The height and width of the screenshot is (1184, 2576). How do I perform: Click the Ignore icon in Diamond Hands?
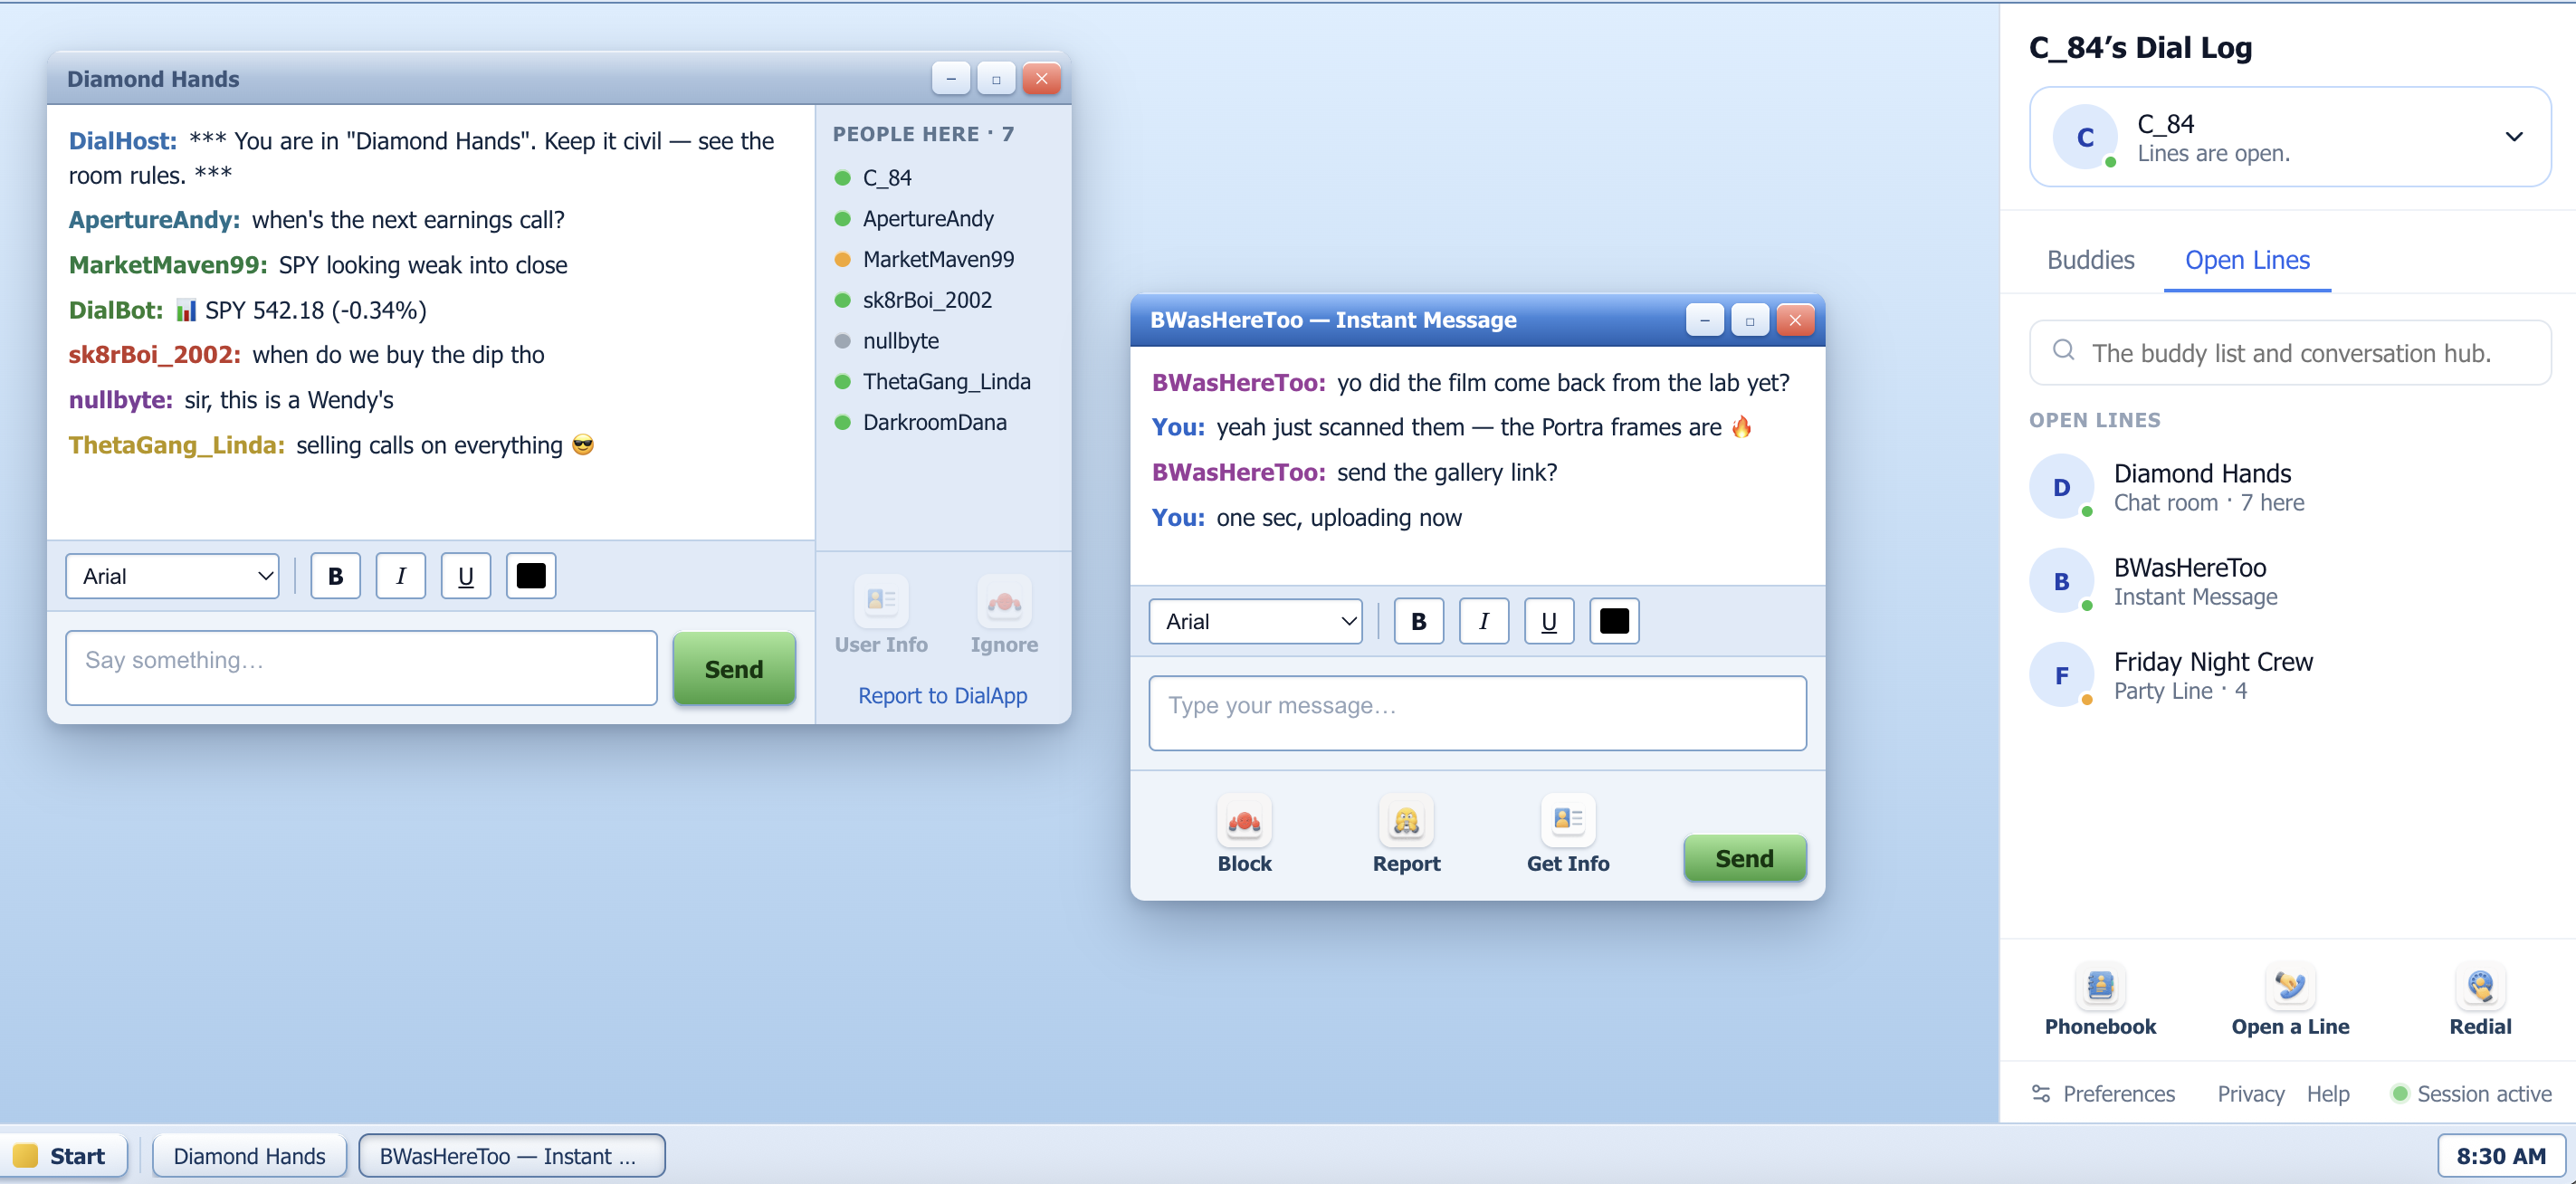(x=1004, y=601)
